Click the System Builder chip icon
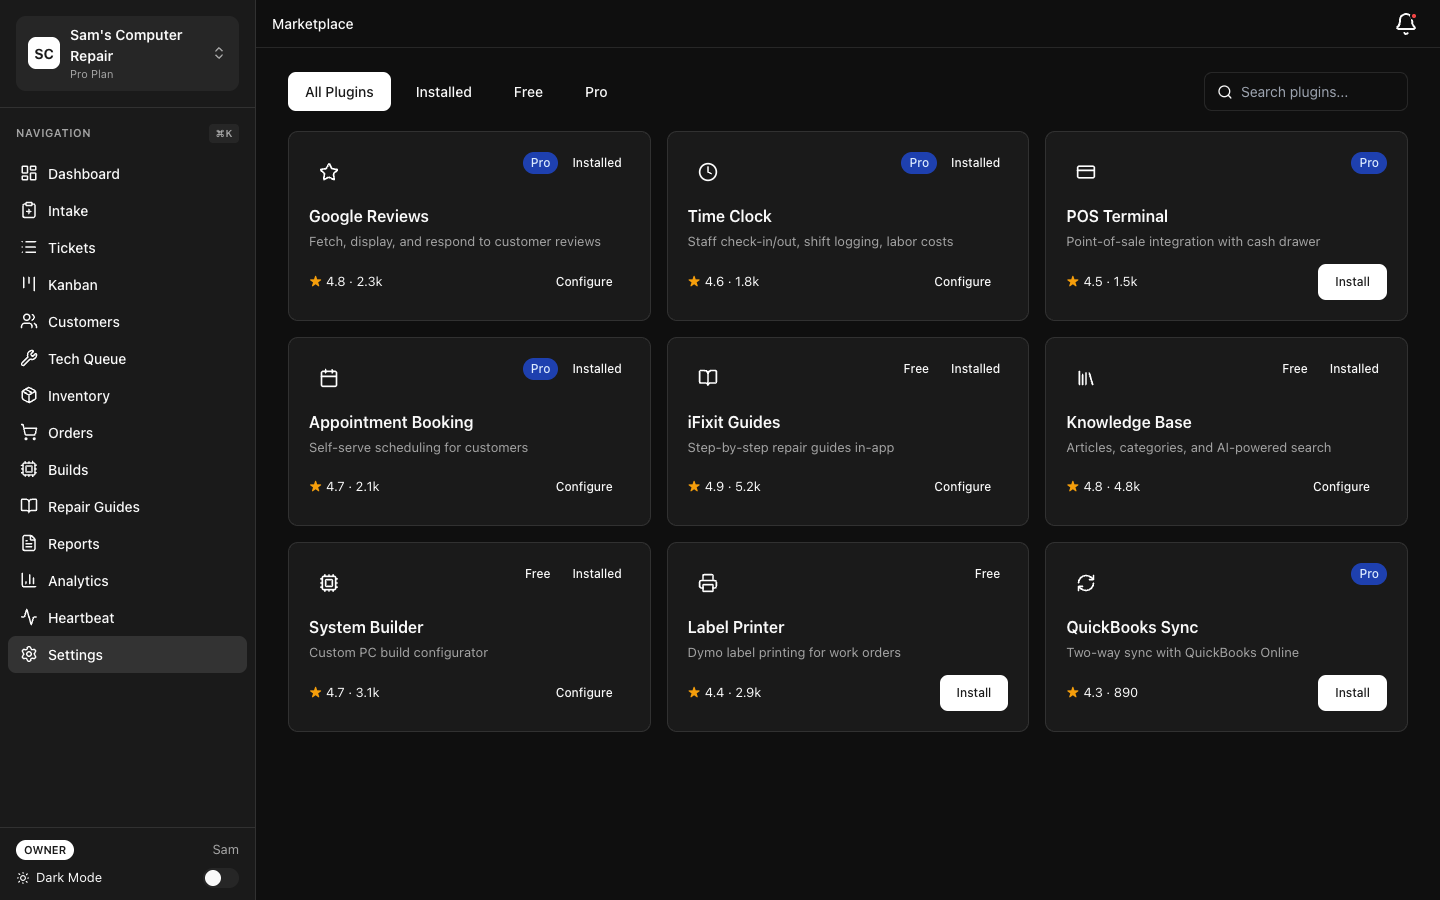 329,583
